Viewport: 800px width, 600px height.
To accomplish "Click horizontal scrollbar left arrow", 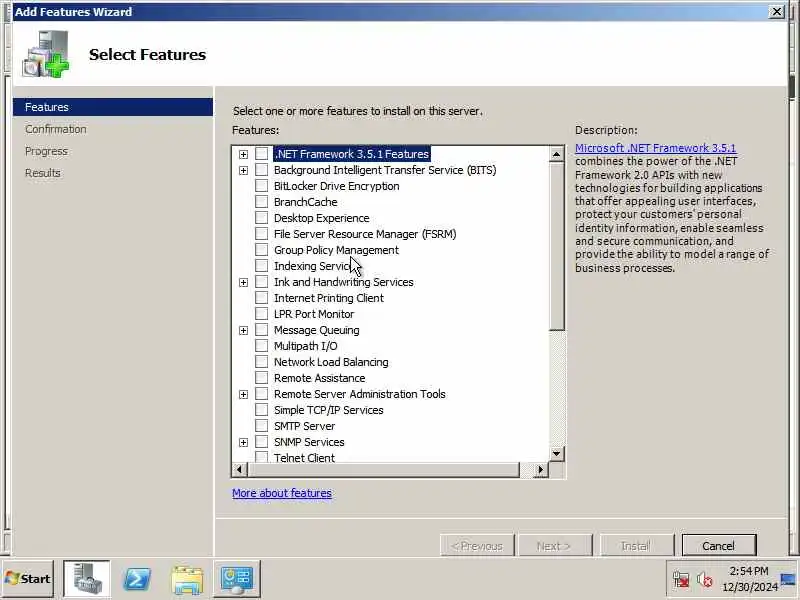I will pos(239,469).
